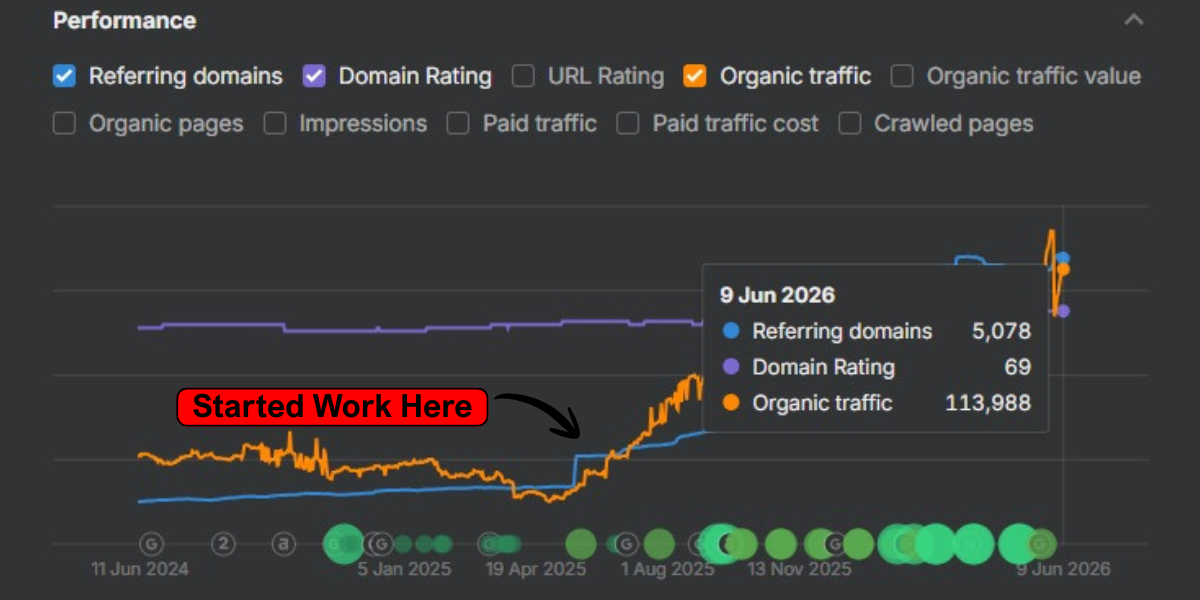The width and height of the screenshot is (1200, 600).
Task: Click the tooltip Domain Rating value 69
Action: (1018, 367)
